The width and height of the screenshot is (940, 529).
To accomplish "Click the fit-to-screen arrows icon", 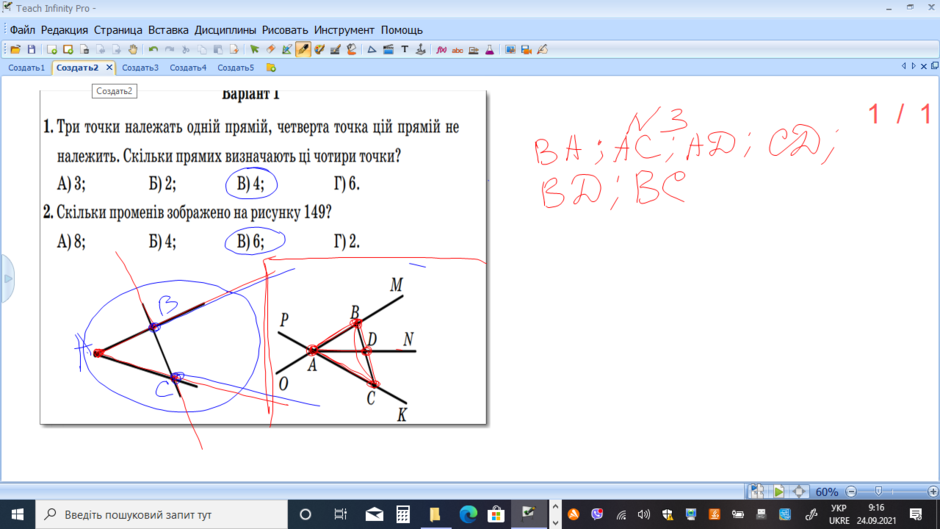I will pos(799,491).
